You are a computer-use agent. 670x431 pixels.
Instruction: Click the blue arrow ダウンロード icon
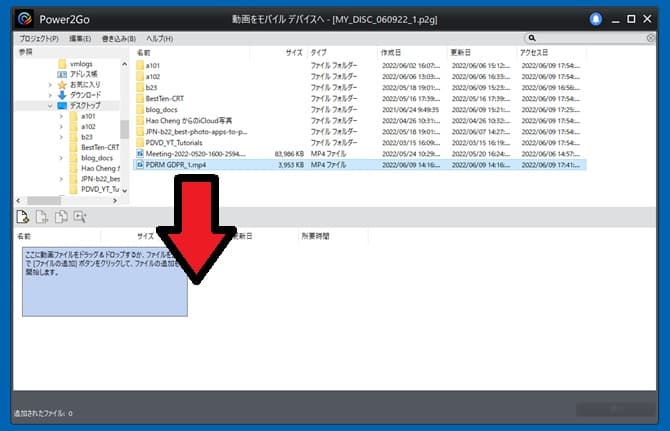point(62,95)
